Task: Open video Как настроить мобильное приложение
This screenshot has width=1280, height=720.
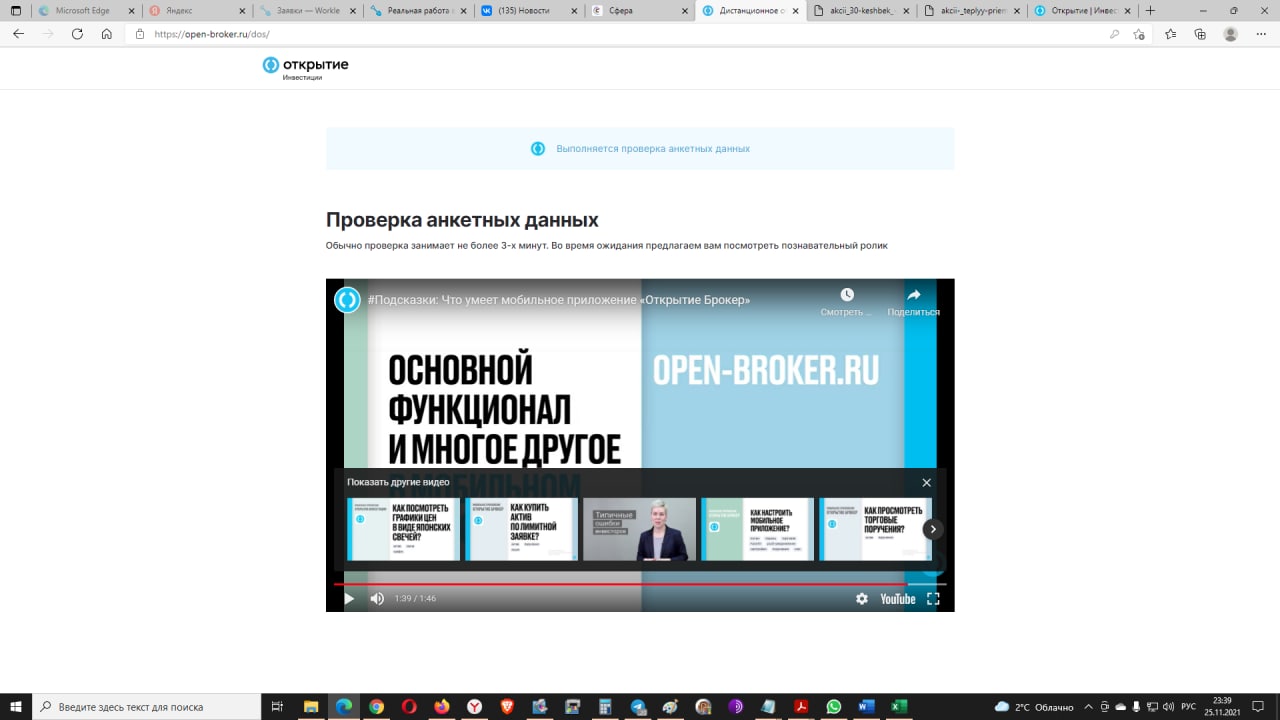Action: (757, 529)
